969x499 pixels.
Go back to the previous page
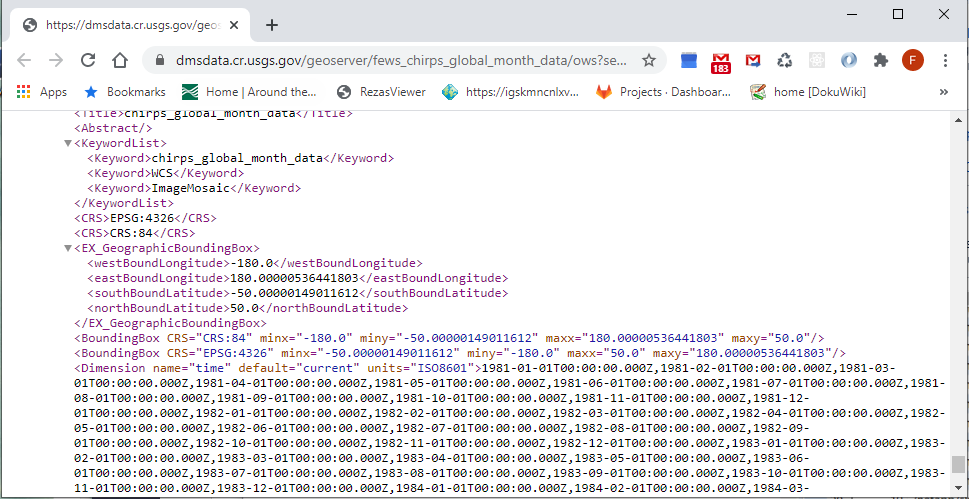(24, 60)
